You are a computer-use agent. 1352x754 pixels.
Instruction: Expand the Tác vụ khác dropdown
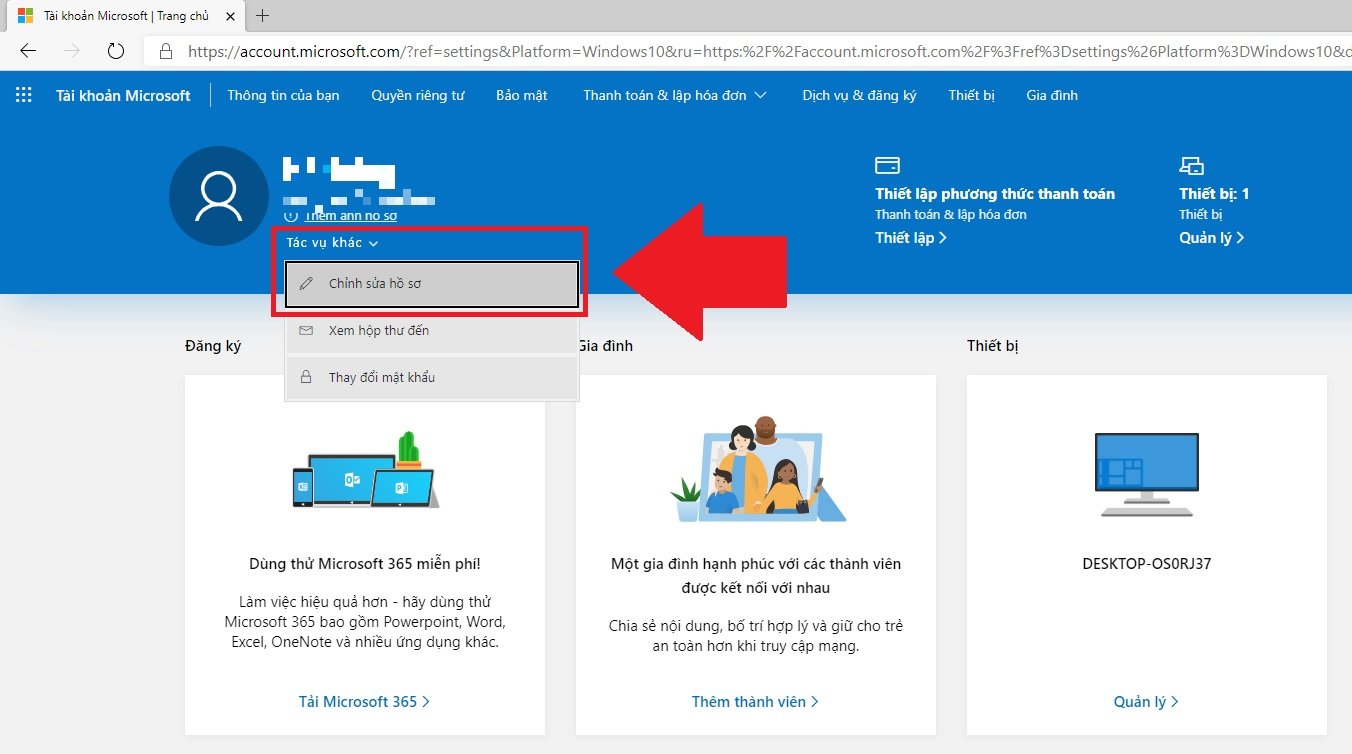(x=332, y=242)
